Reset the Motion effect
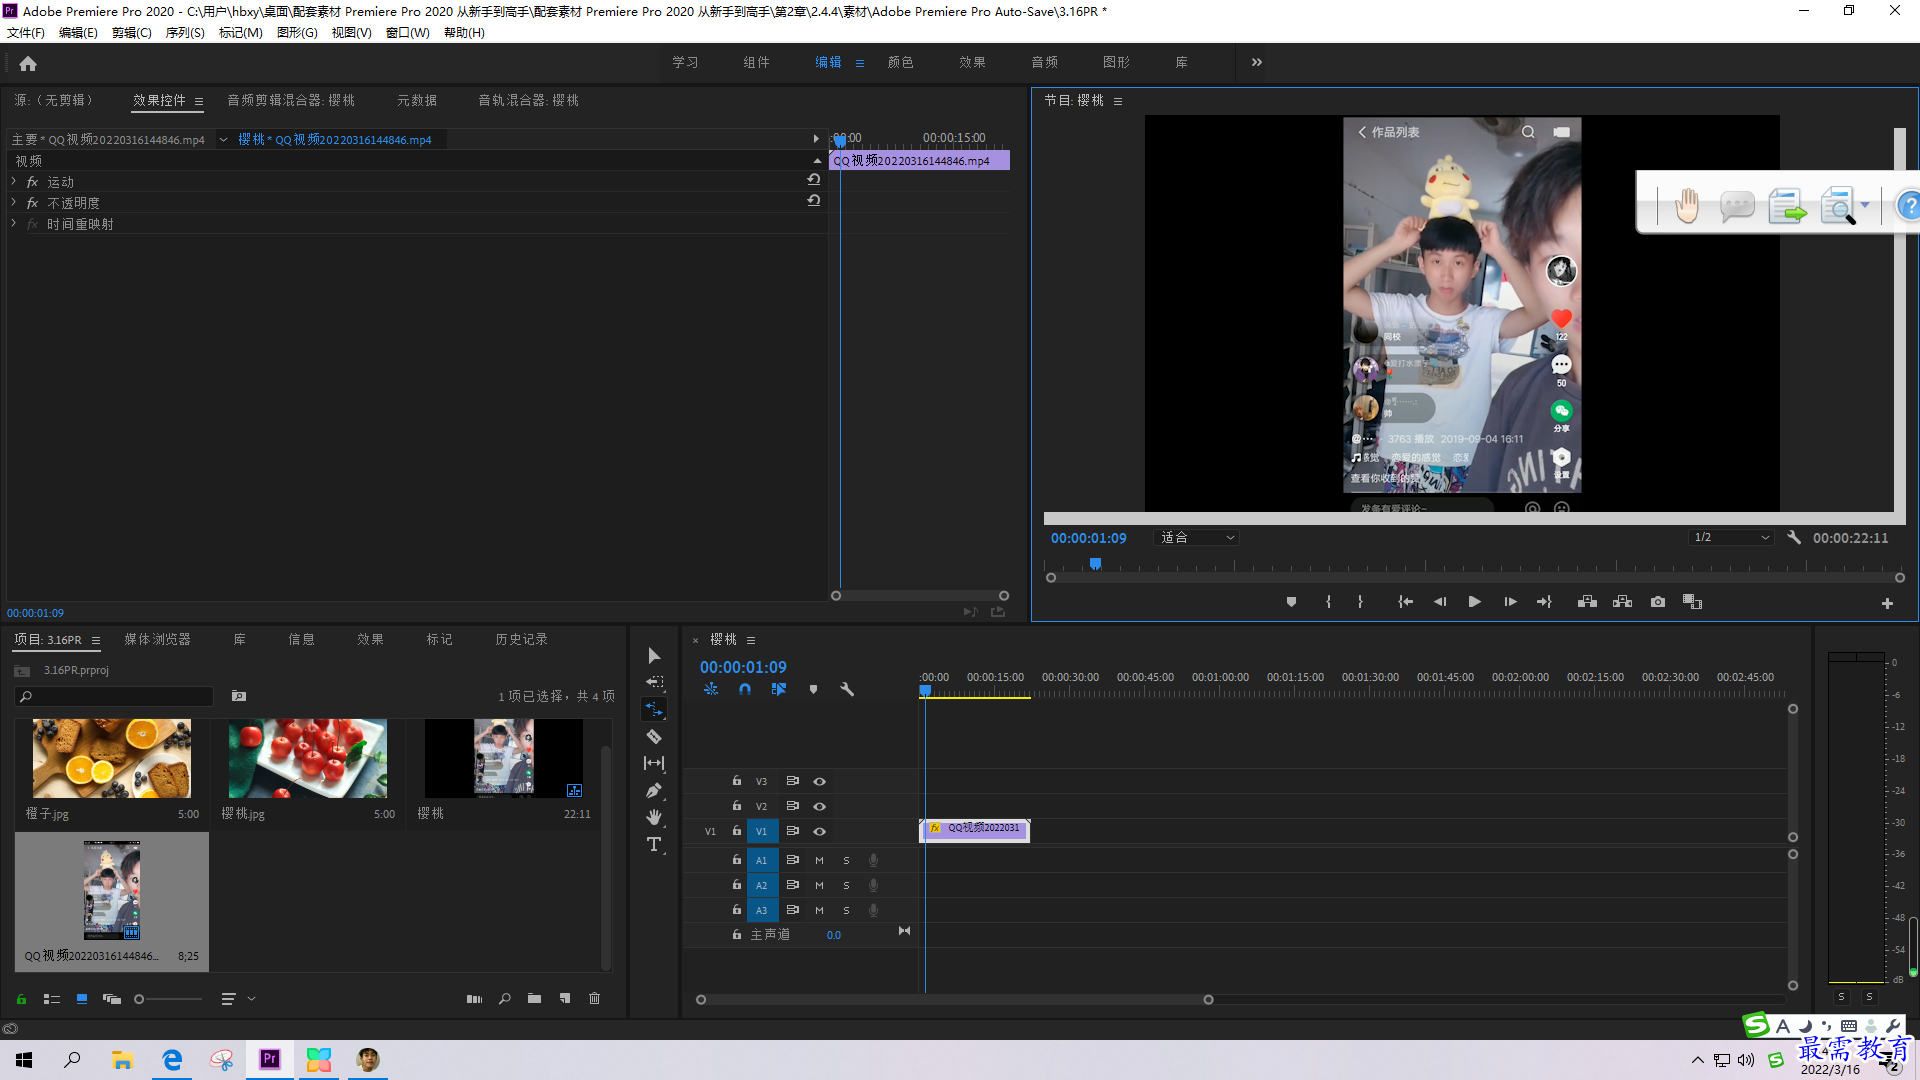Screen dimensions: 1920x1080 [814, 180]
